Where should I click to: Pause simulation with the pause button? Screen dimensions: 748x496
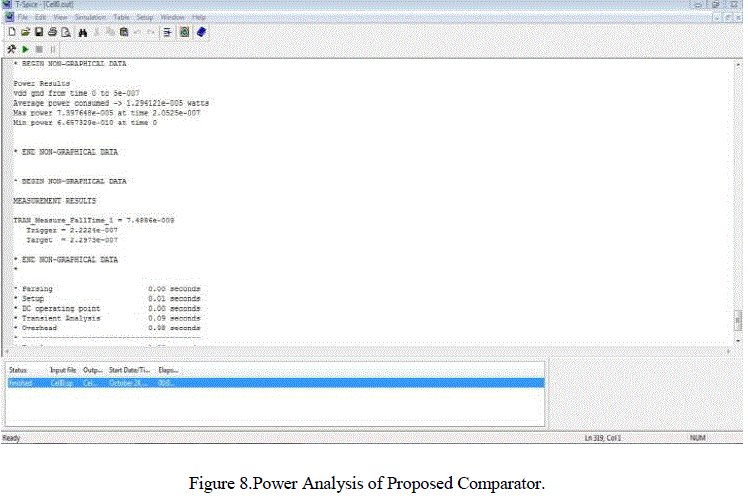tap(52, 48)
